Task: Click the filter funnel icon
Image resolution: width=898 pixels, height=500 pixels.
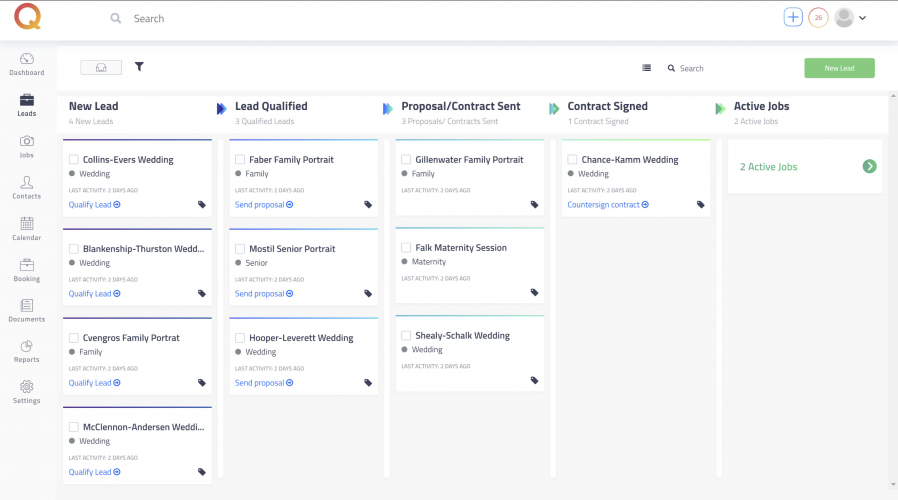Action: (x=139, y=67)
